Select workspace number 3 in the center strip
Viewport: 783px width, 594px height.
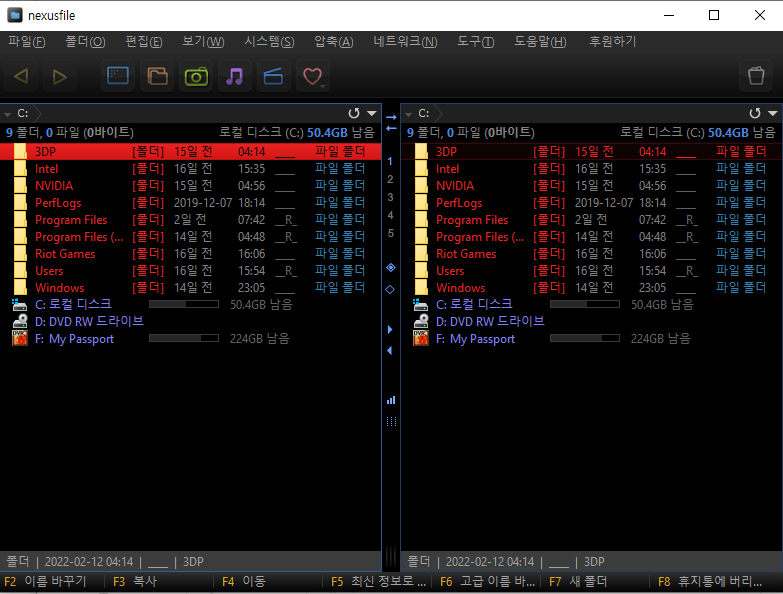(x=390, y=197)
